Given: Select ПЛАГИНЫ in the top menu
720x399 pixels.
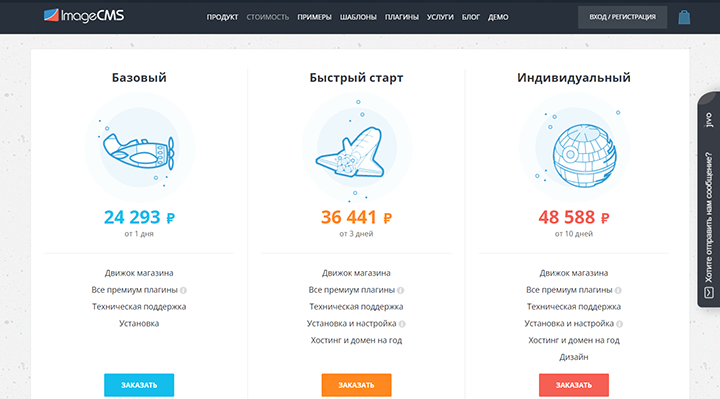Looking at the screenshot, I should (x=402, y=17).
